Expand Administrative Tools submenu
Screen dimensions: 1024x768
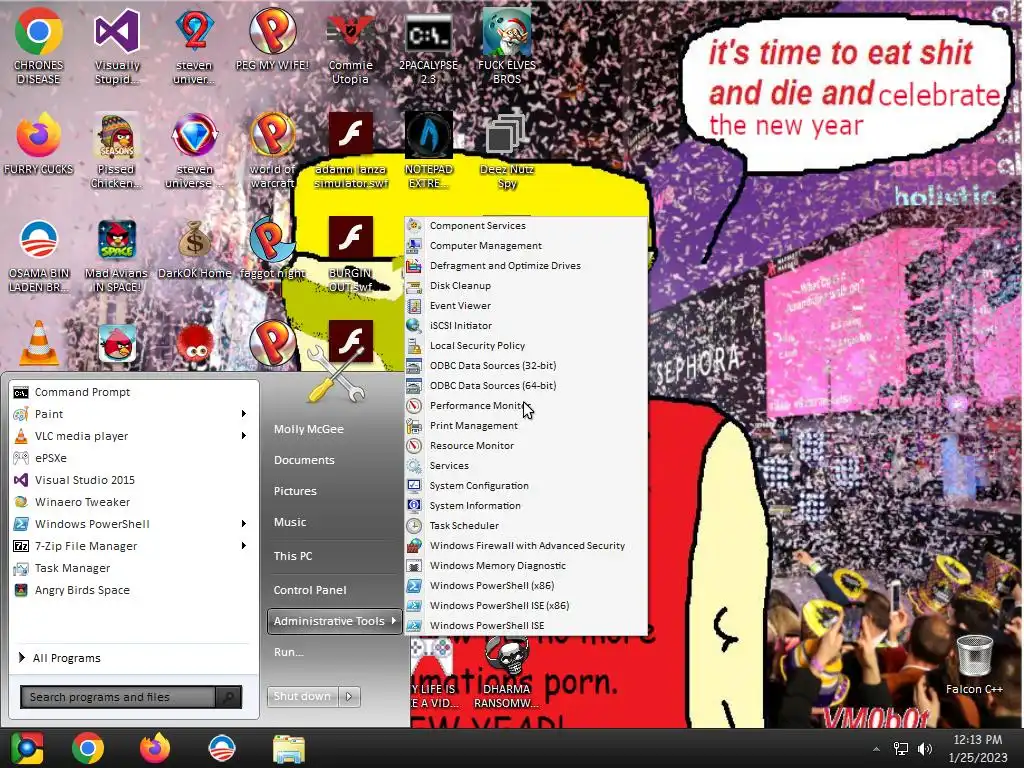(x=334, y=621)
